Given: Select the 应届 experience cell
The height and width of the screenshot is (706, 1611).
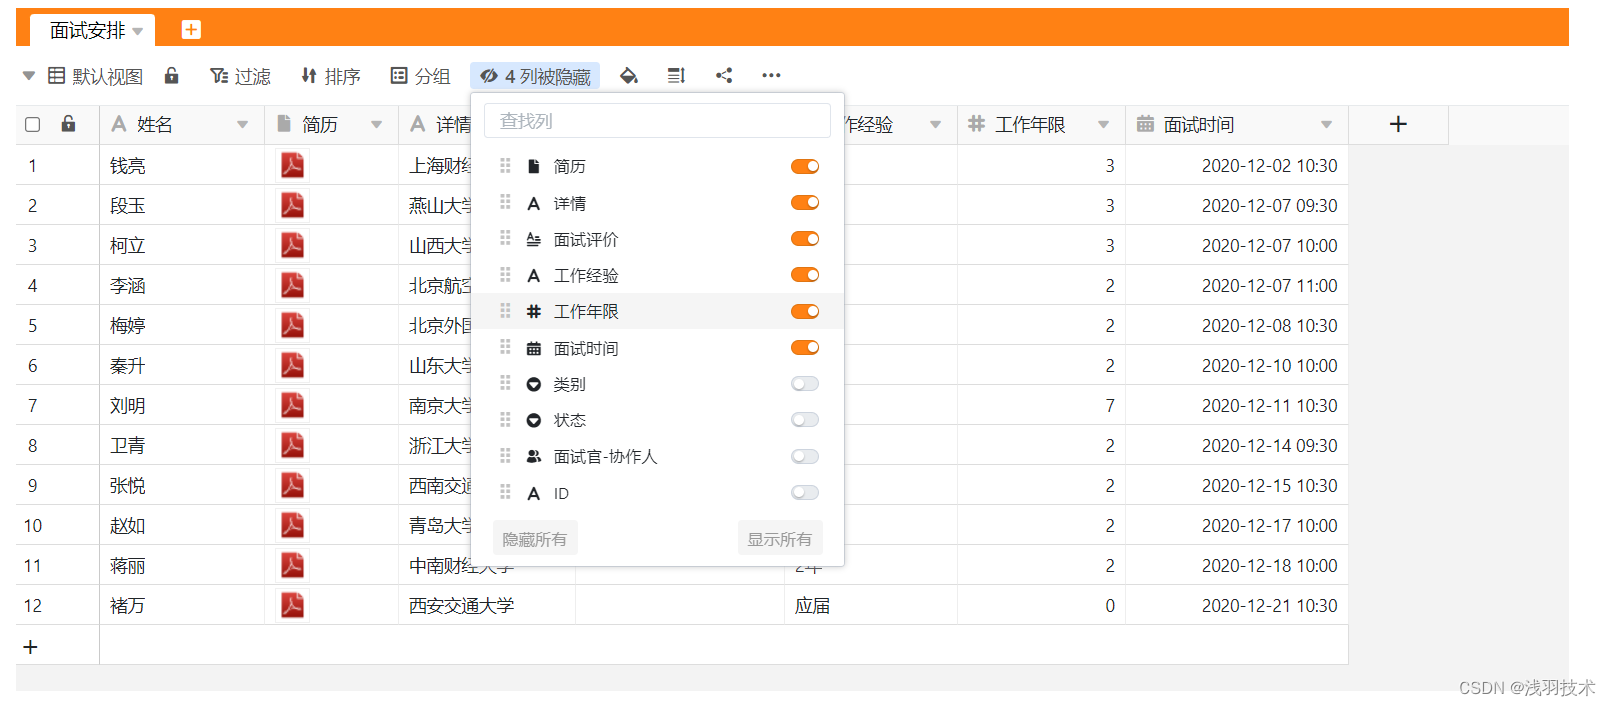Looking at the screenshot, I should pyautogui.click(x=871, y=605).
